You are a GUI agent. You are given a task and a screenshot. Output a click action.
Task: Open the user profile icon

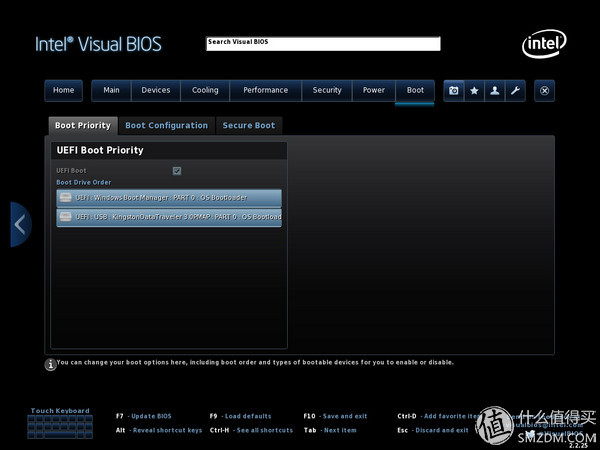(x=494, y=91)
